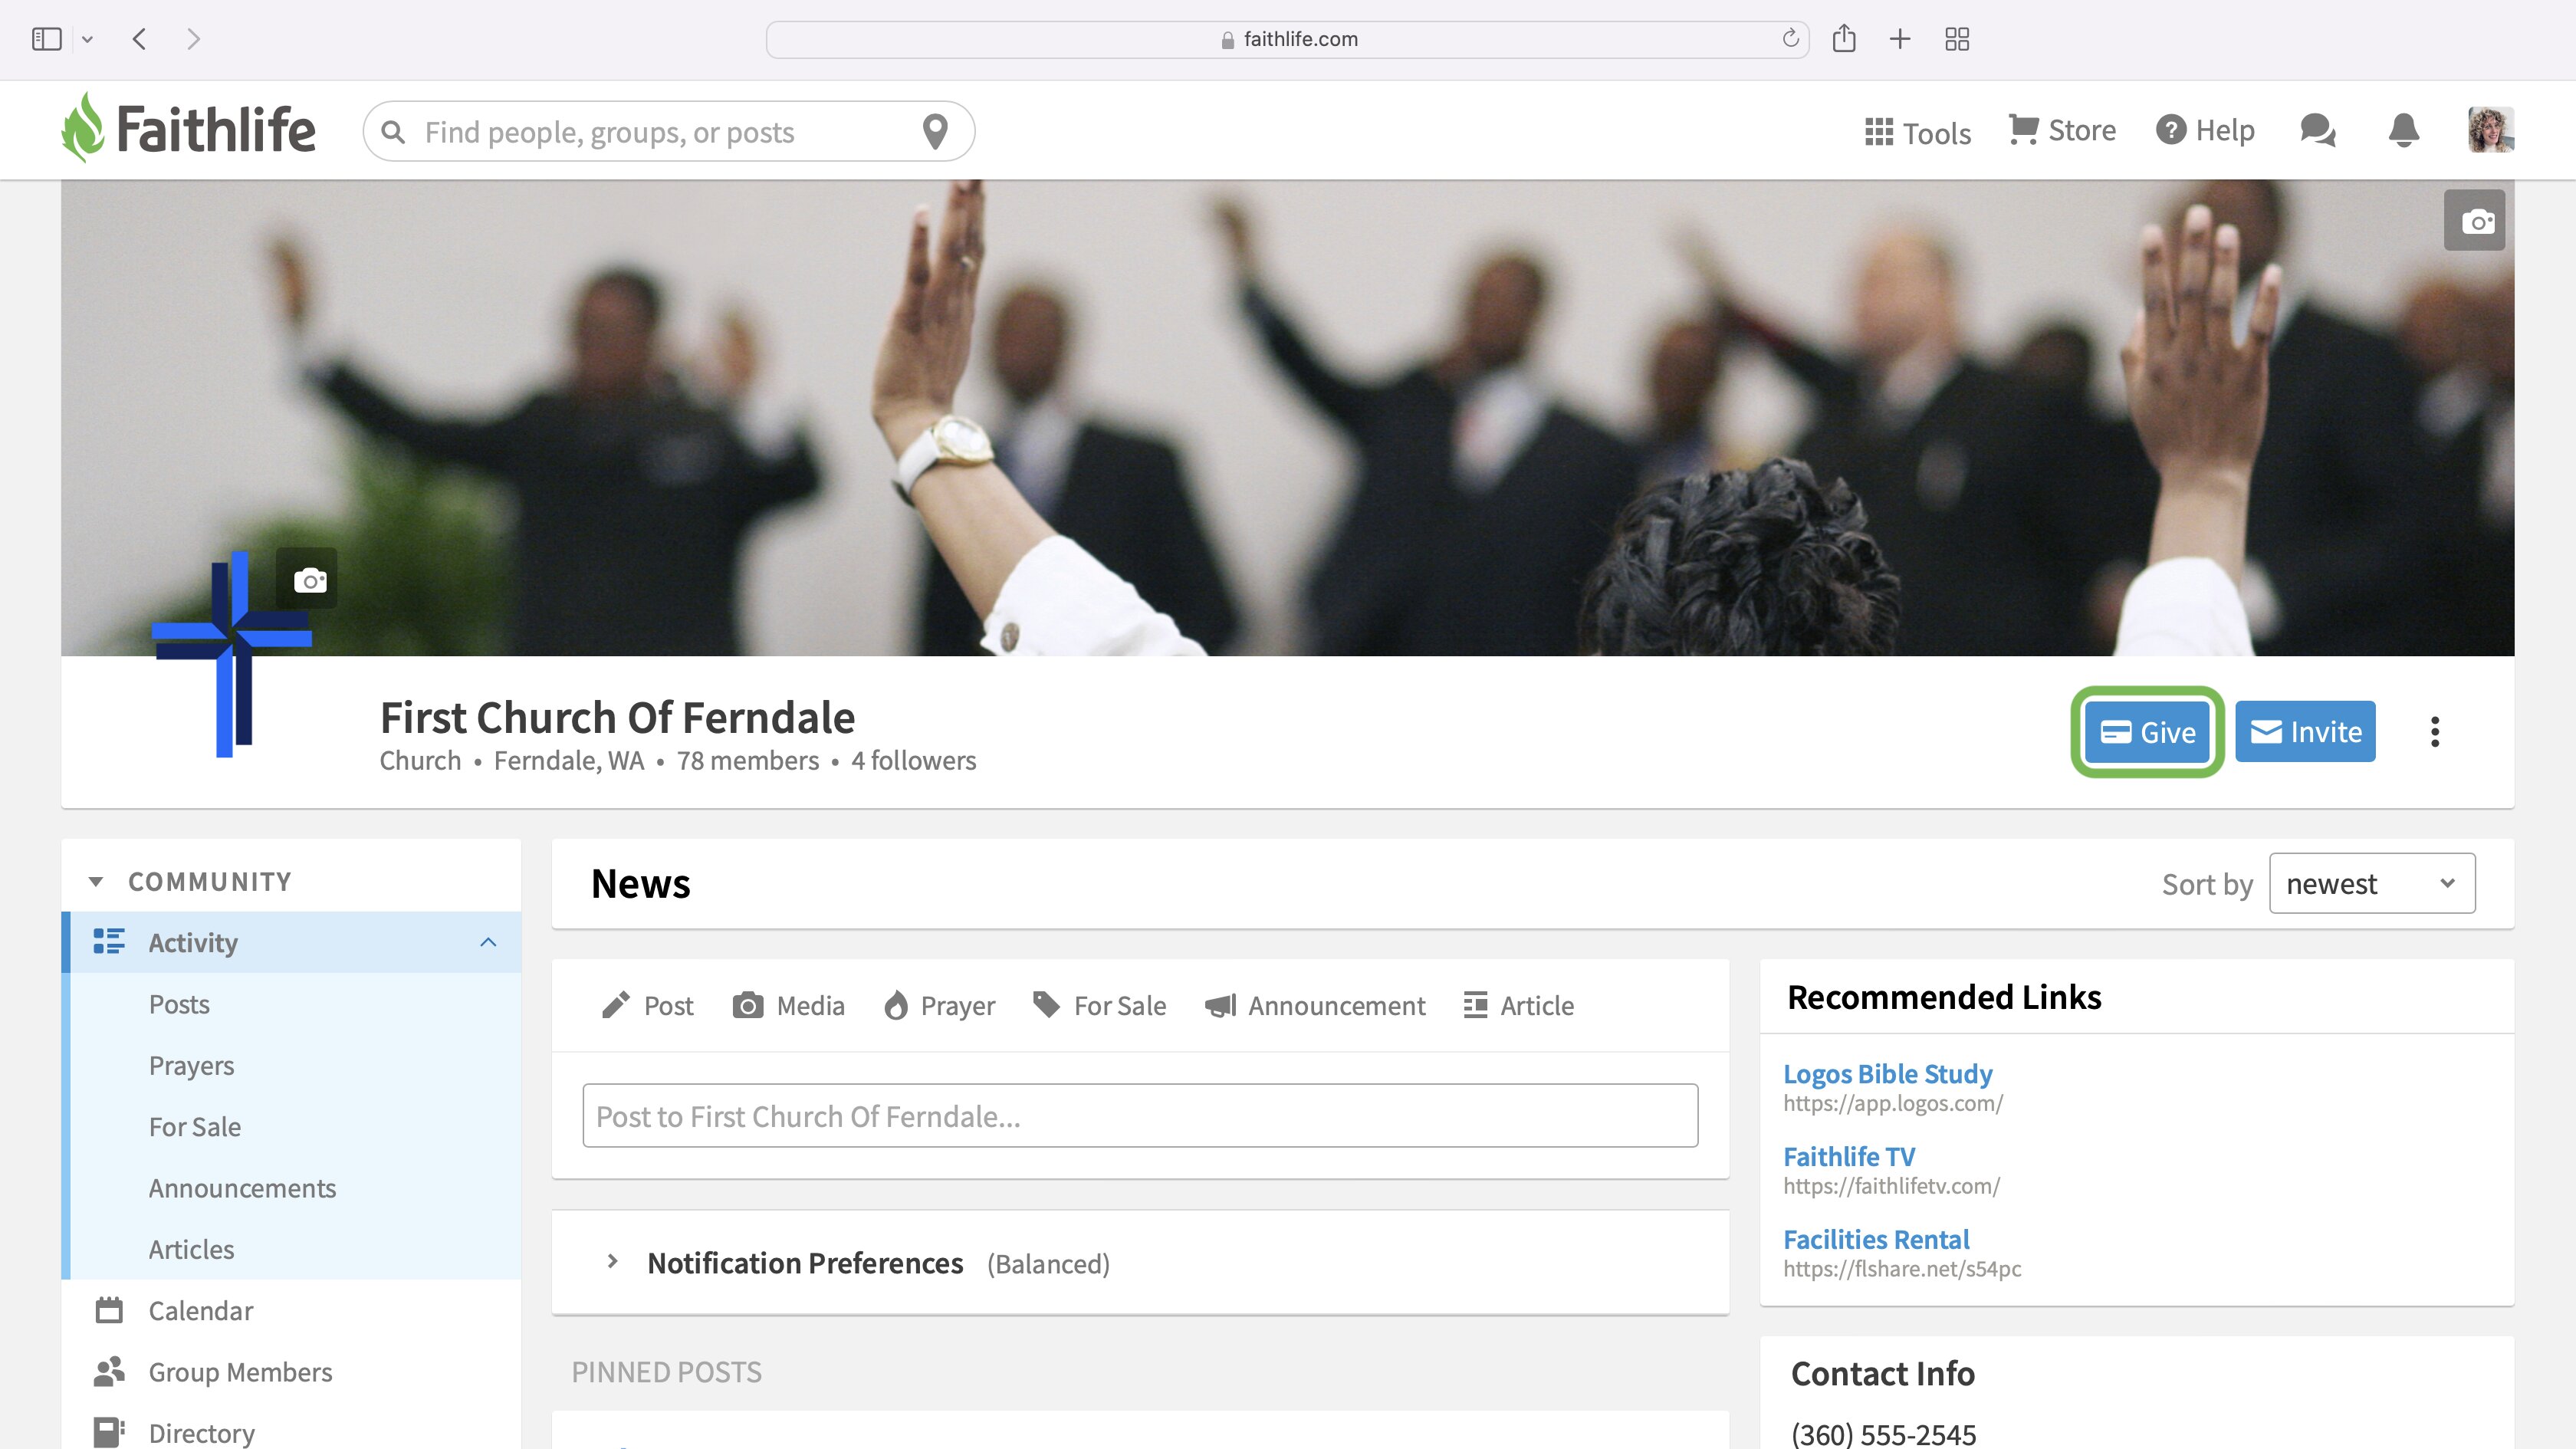Select the Announcement post type tab
This screenshot has width=2576, height=1449.
pos(1314,1005)
